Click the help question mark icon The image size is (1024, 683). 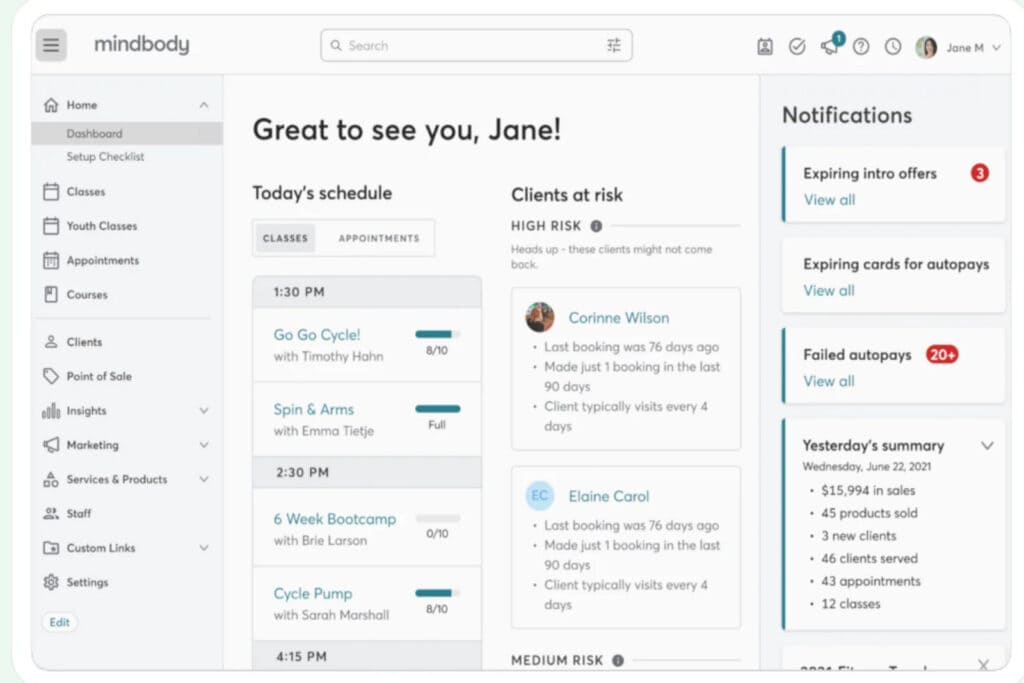tap(861, 46)
